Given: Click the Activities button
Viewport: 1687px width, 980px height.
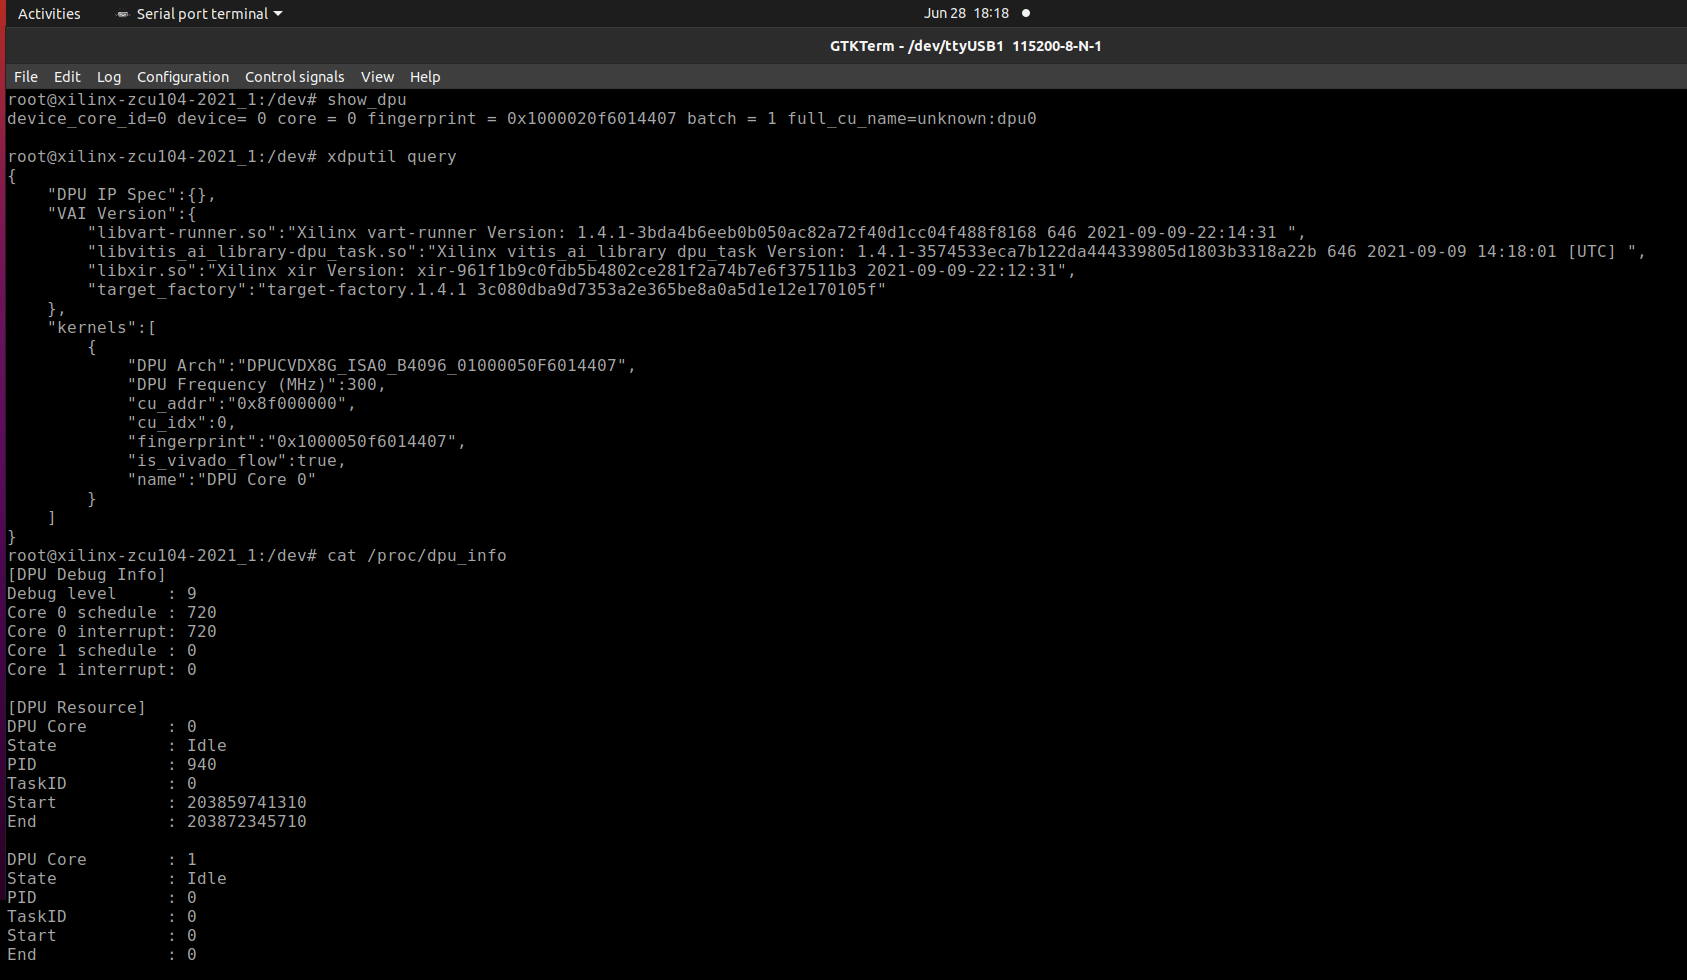Looking at the screenshot, I should click(49, 14).
